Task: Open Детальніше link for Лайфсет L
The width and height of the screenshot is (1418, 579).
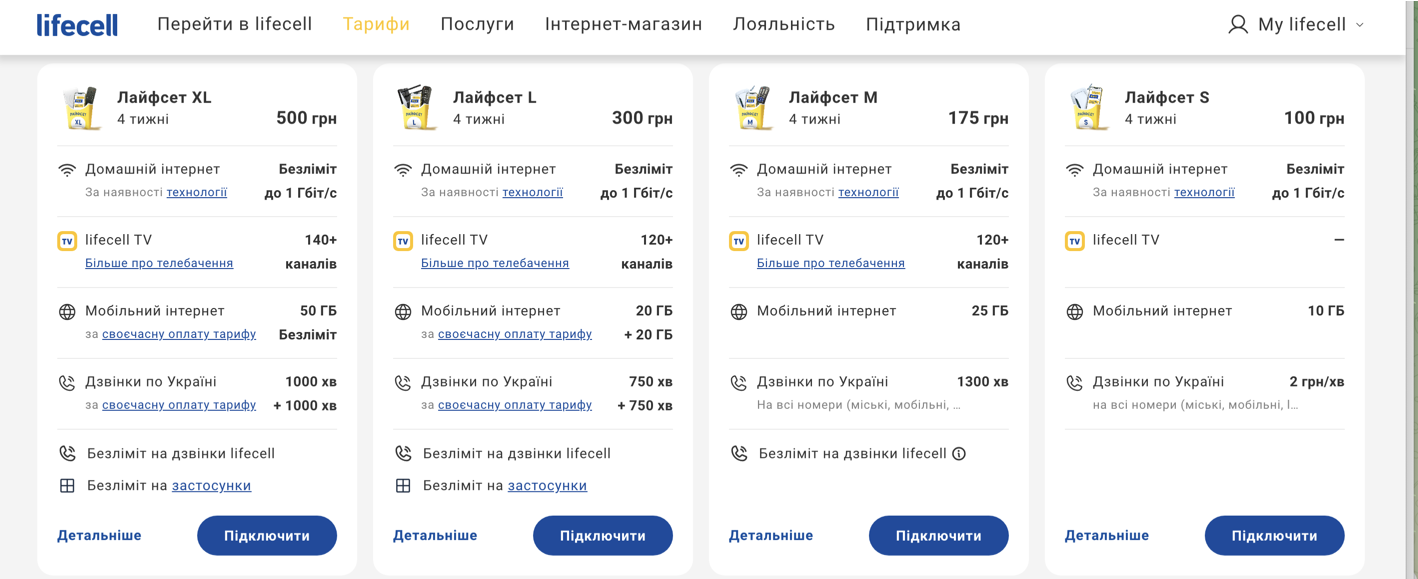Action: coord(435,536)
